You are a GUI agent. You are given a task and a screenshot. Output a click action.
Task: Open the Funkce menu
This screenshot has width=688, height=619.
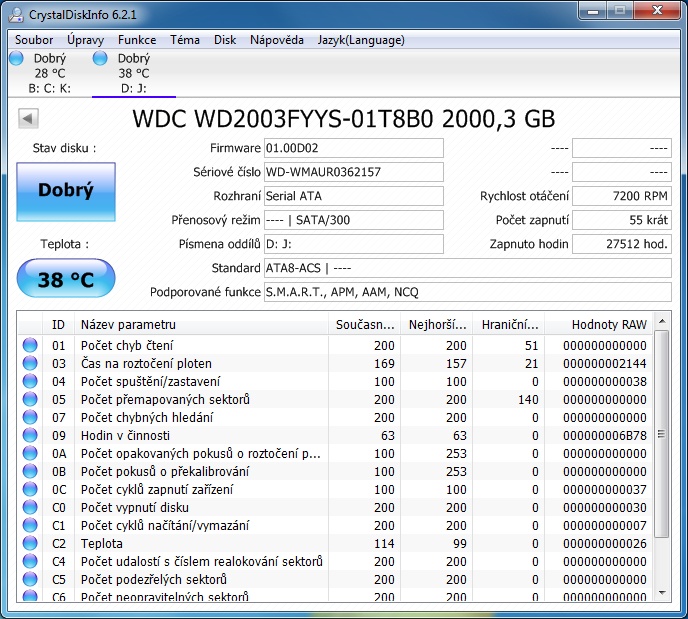pos(137,40)
